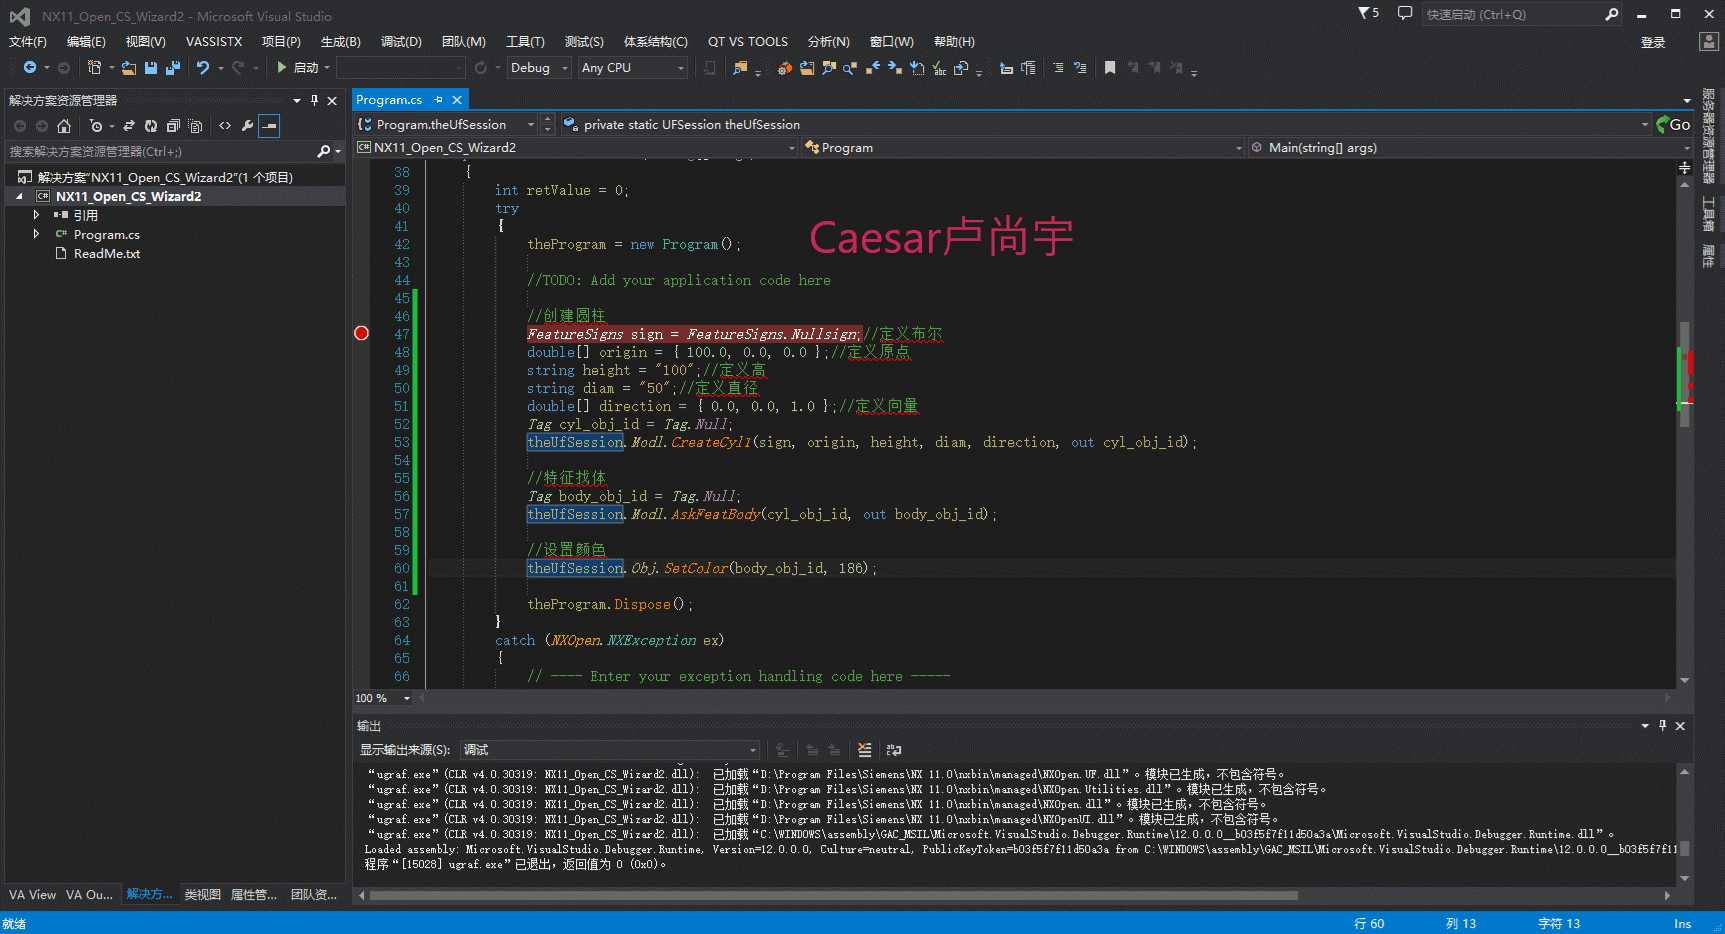Click the Uncomment Selection icon
Screen dimensions: 1725x934
click(x=1080, y=68)
